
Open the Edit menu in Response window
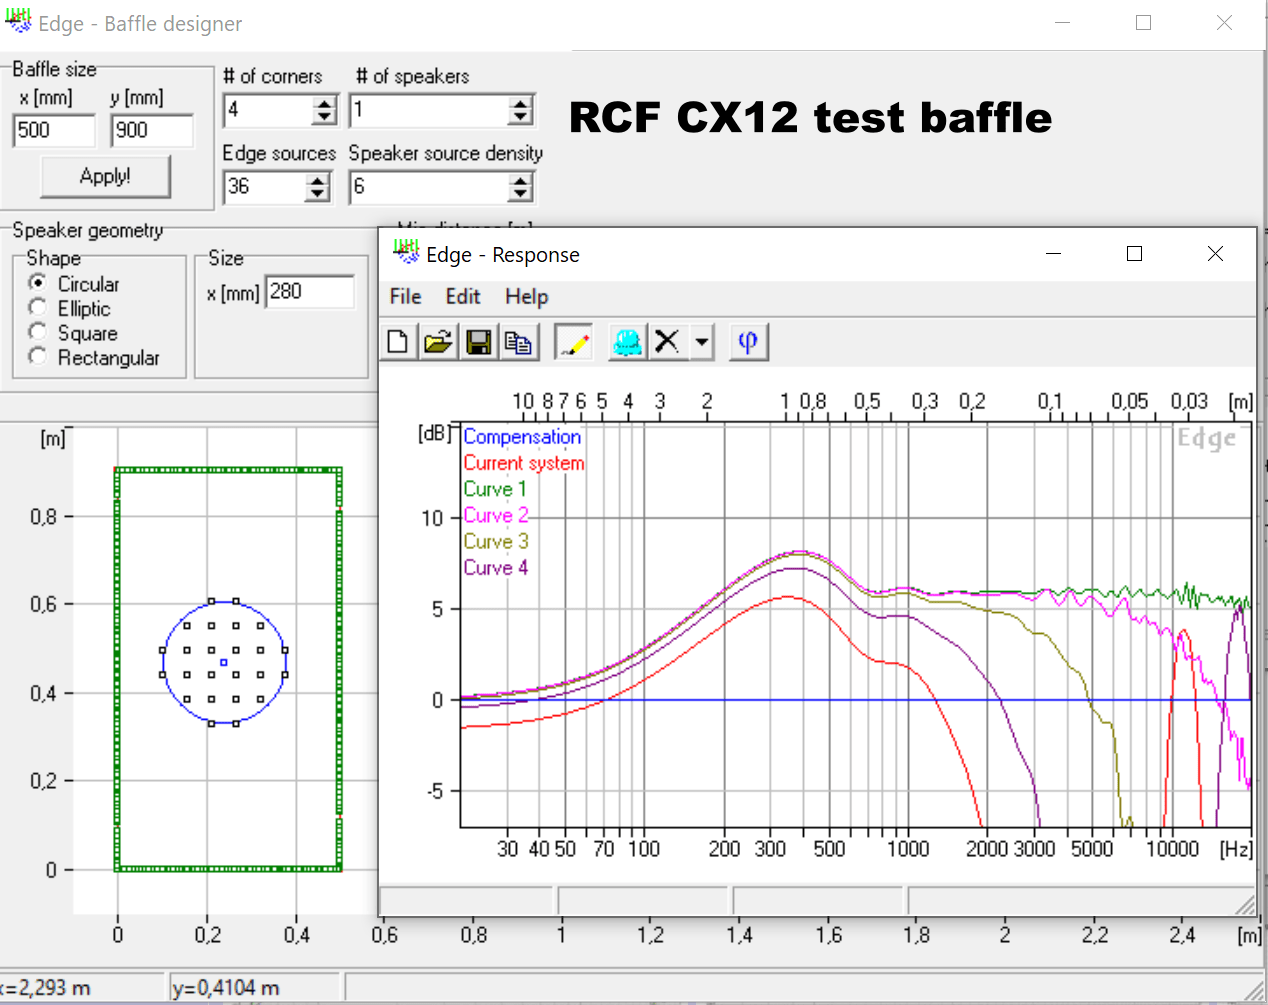click(463, 296)
